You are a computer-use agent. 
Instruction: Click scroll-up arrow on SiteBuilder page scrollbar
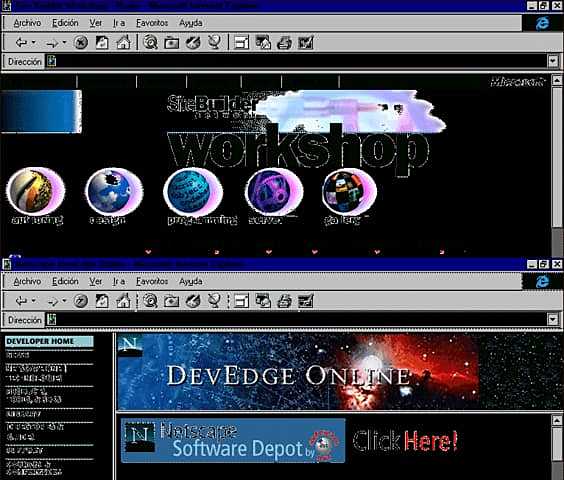557,80
